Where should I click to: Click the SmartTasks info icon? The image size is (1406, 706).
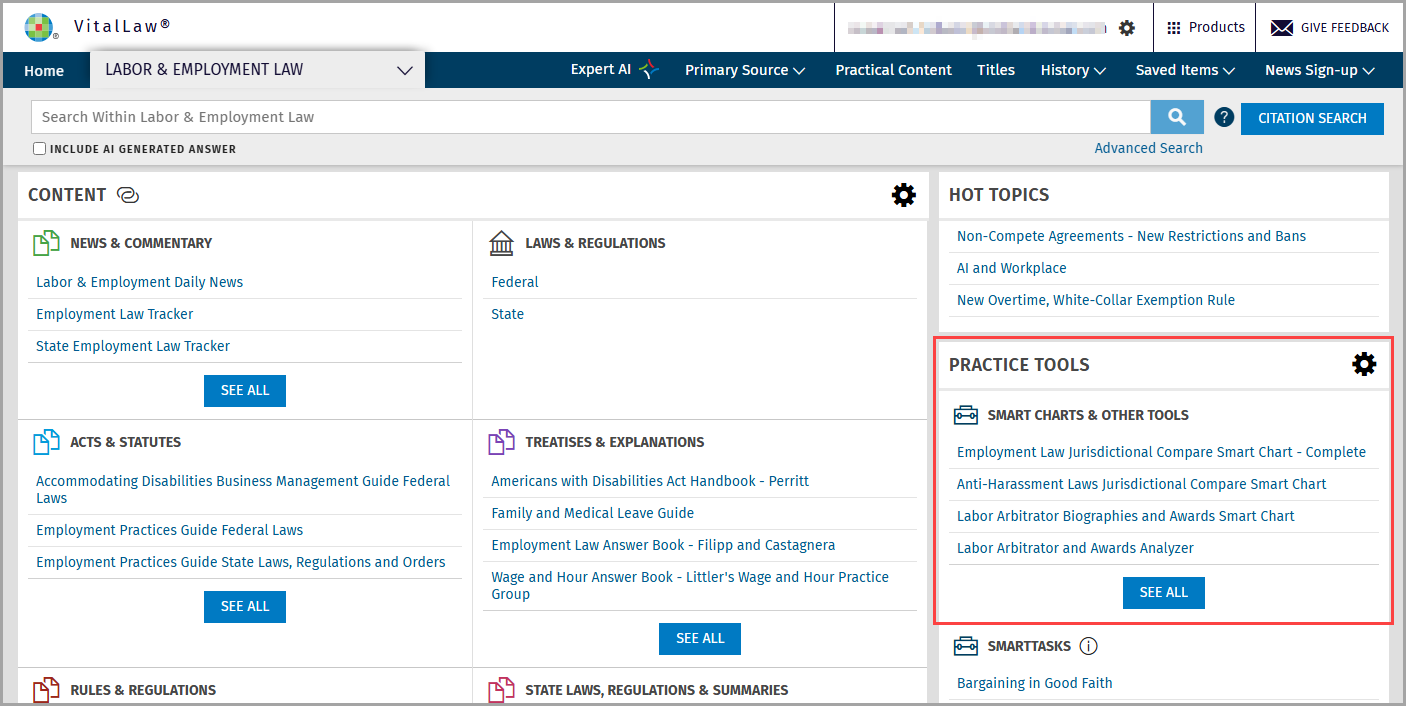[1089, 646]
